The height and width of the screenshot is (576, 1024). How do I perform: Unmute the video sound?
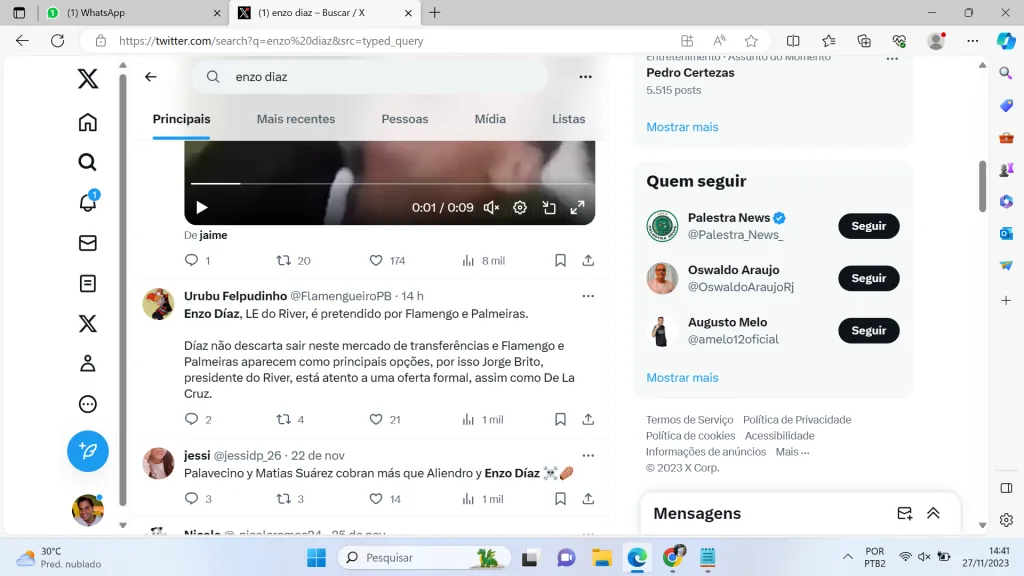tap(491, 208)
